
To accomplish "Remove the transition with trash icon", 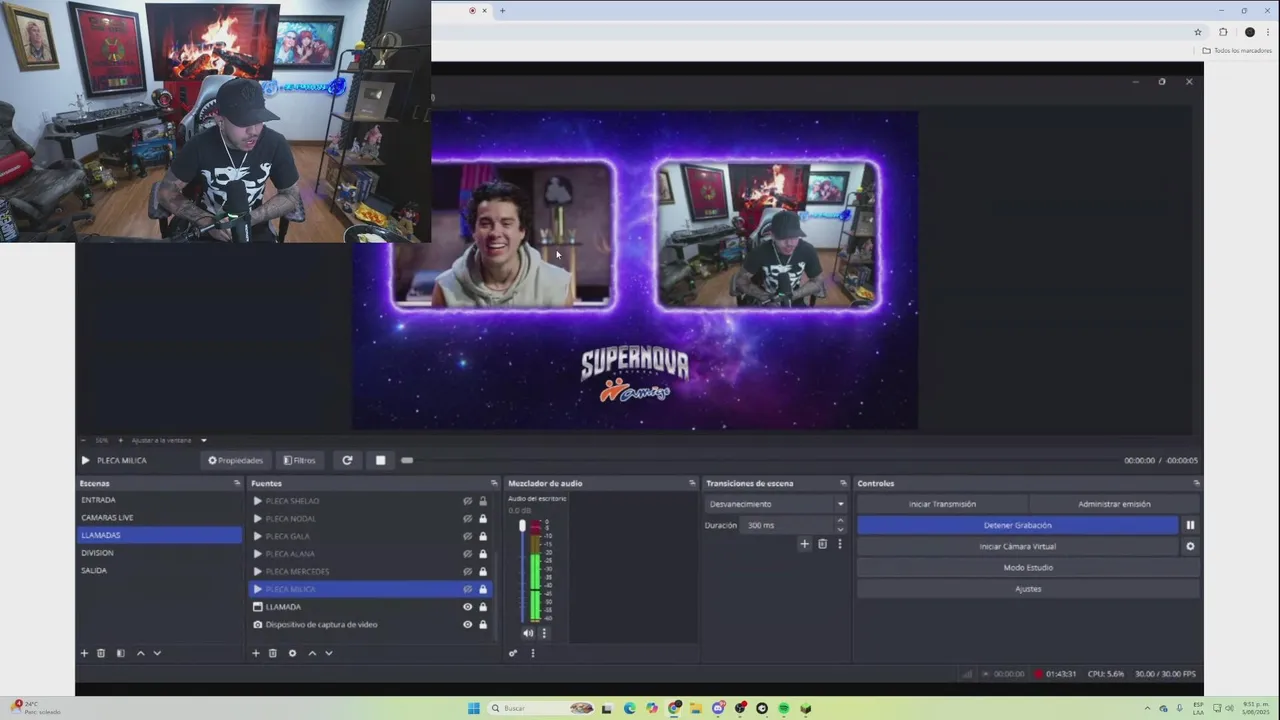I will click(x=822, y=544).
